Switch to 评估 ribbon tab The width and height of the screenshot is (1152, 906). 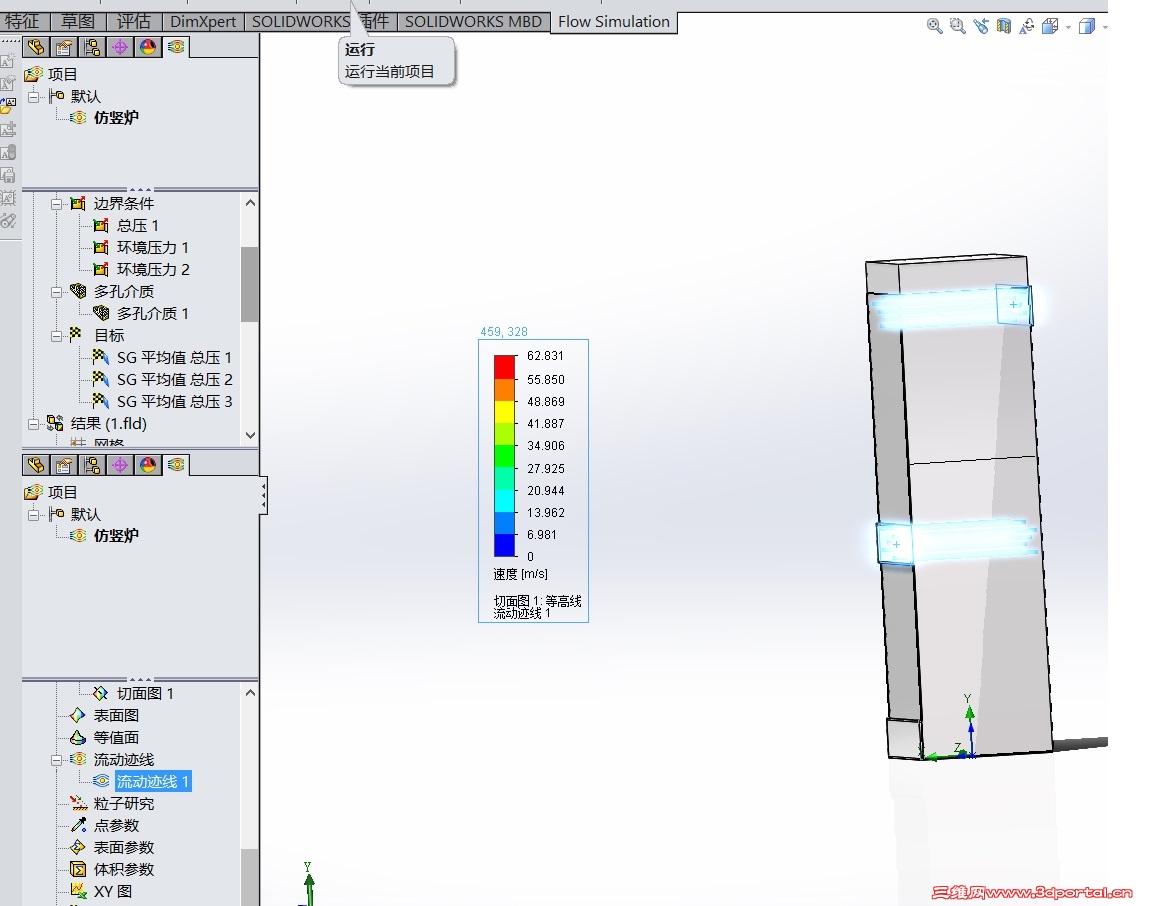[134, 21]
